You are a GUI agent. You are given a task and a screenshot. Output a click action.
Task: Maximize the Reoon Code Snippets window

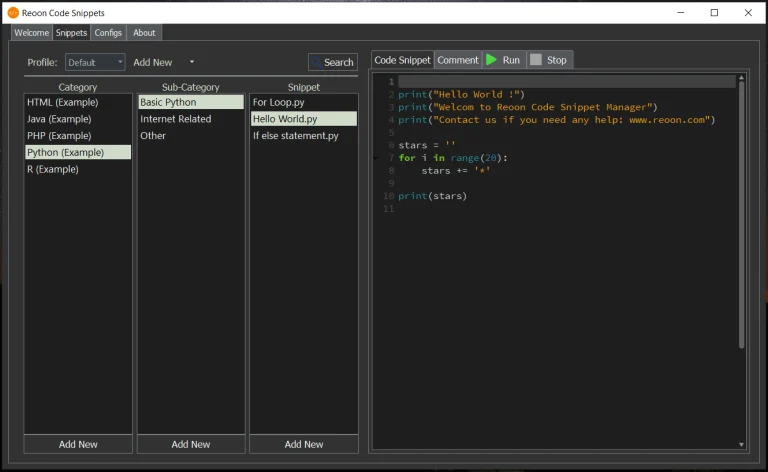tap(714, 13)
